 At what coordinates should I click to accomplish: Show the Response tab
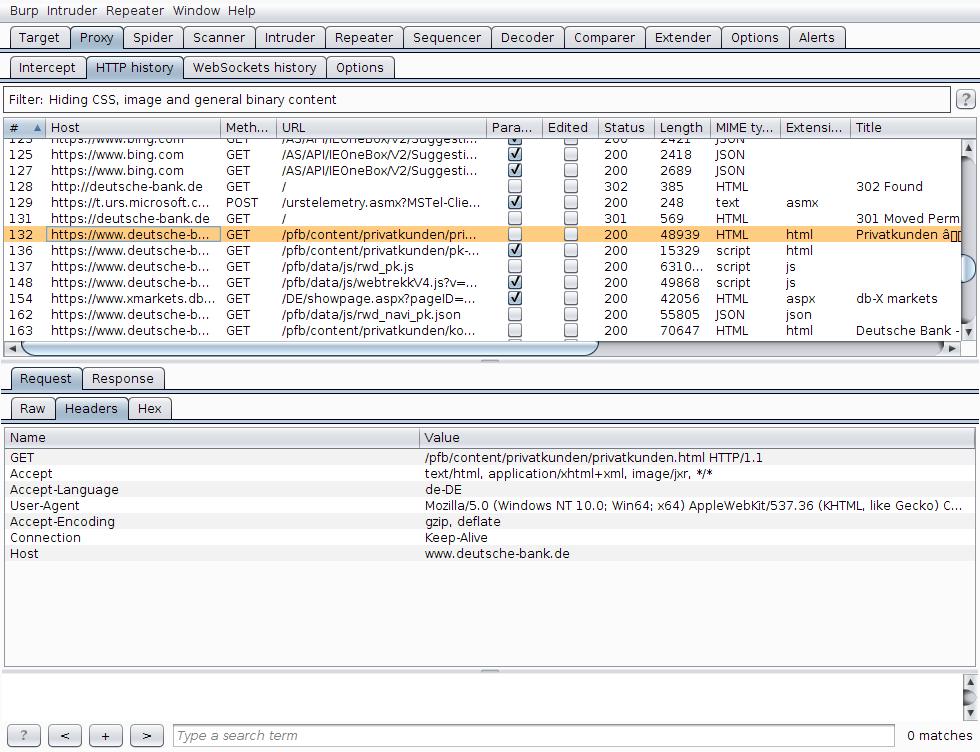(x=123, y=379)
